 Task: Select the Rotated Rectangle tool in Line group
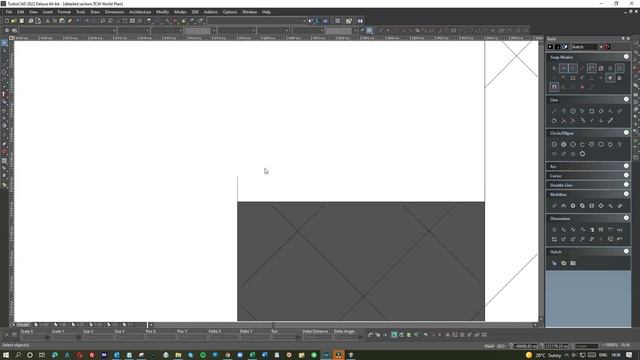pos(601,111)
